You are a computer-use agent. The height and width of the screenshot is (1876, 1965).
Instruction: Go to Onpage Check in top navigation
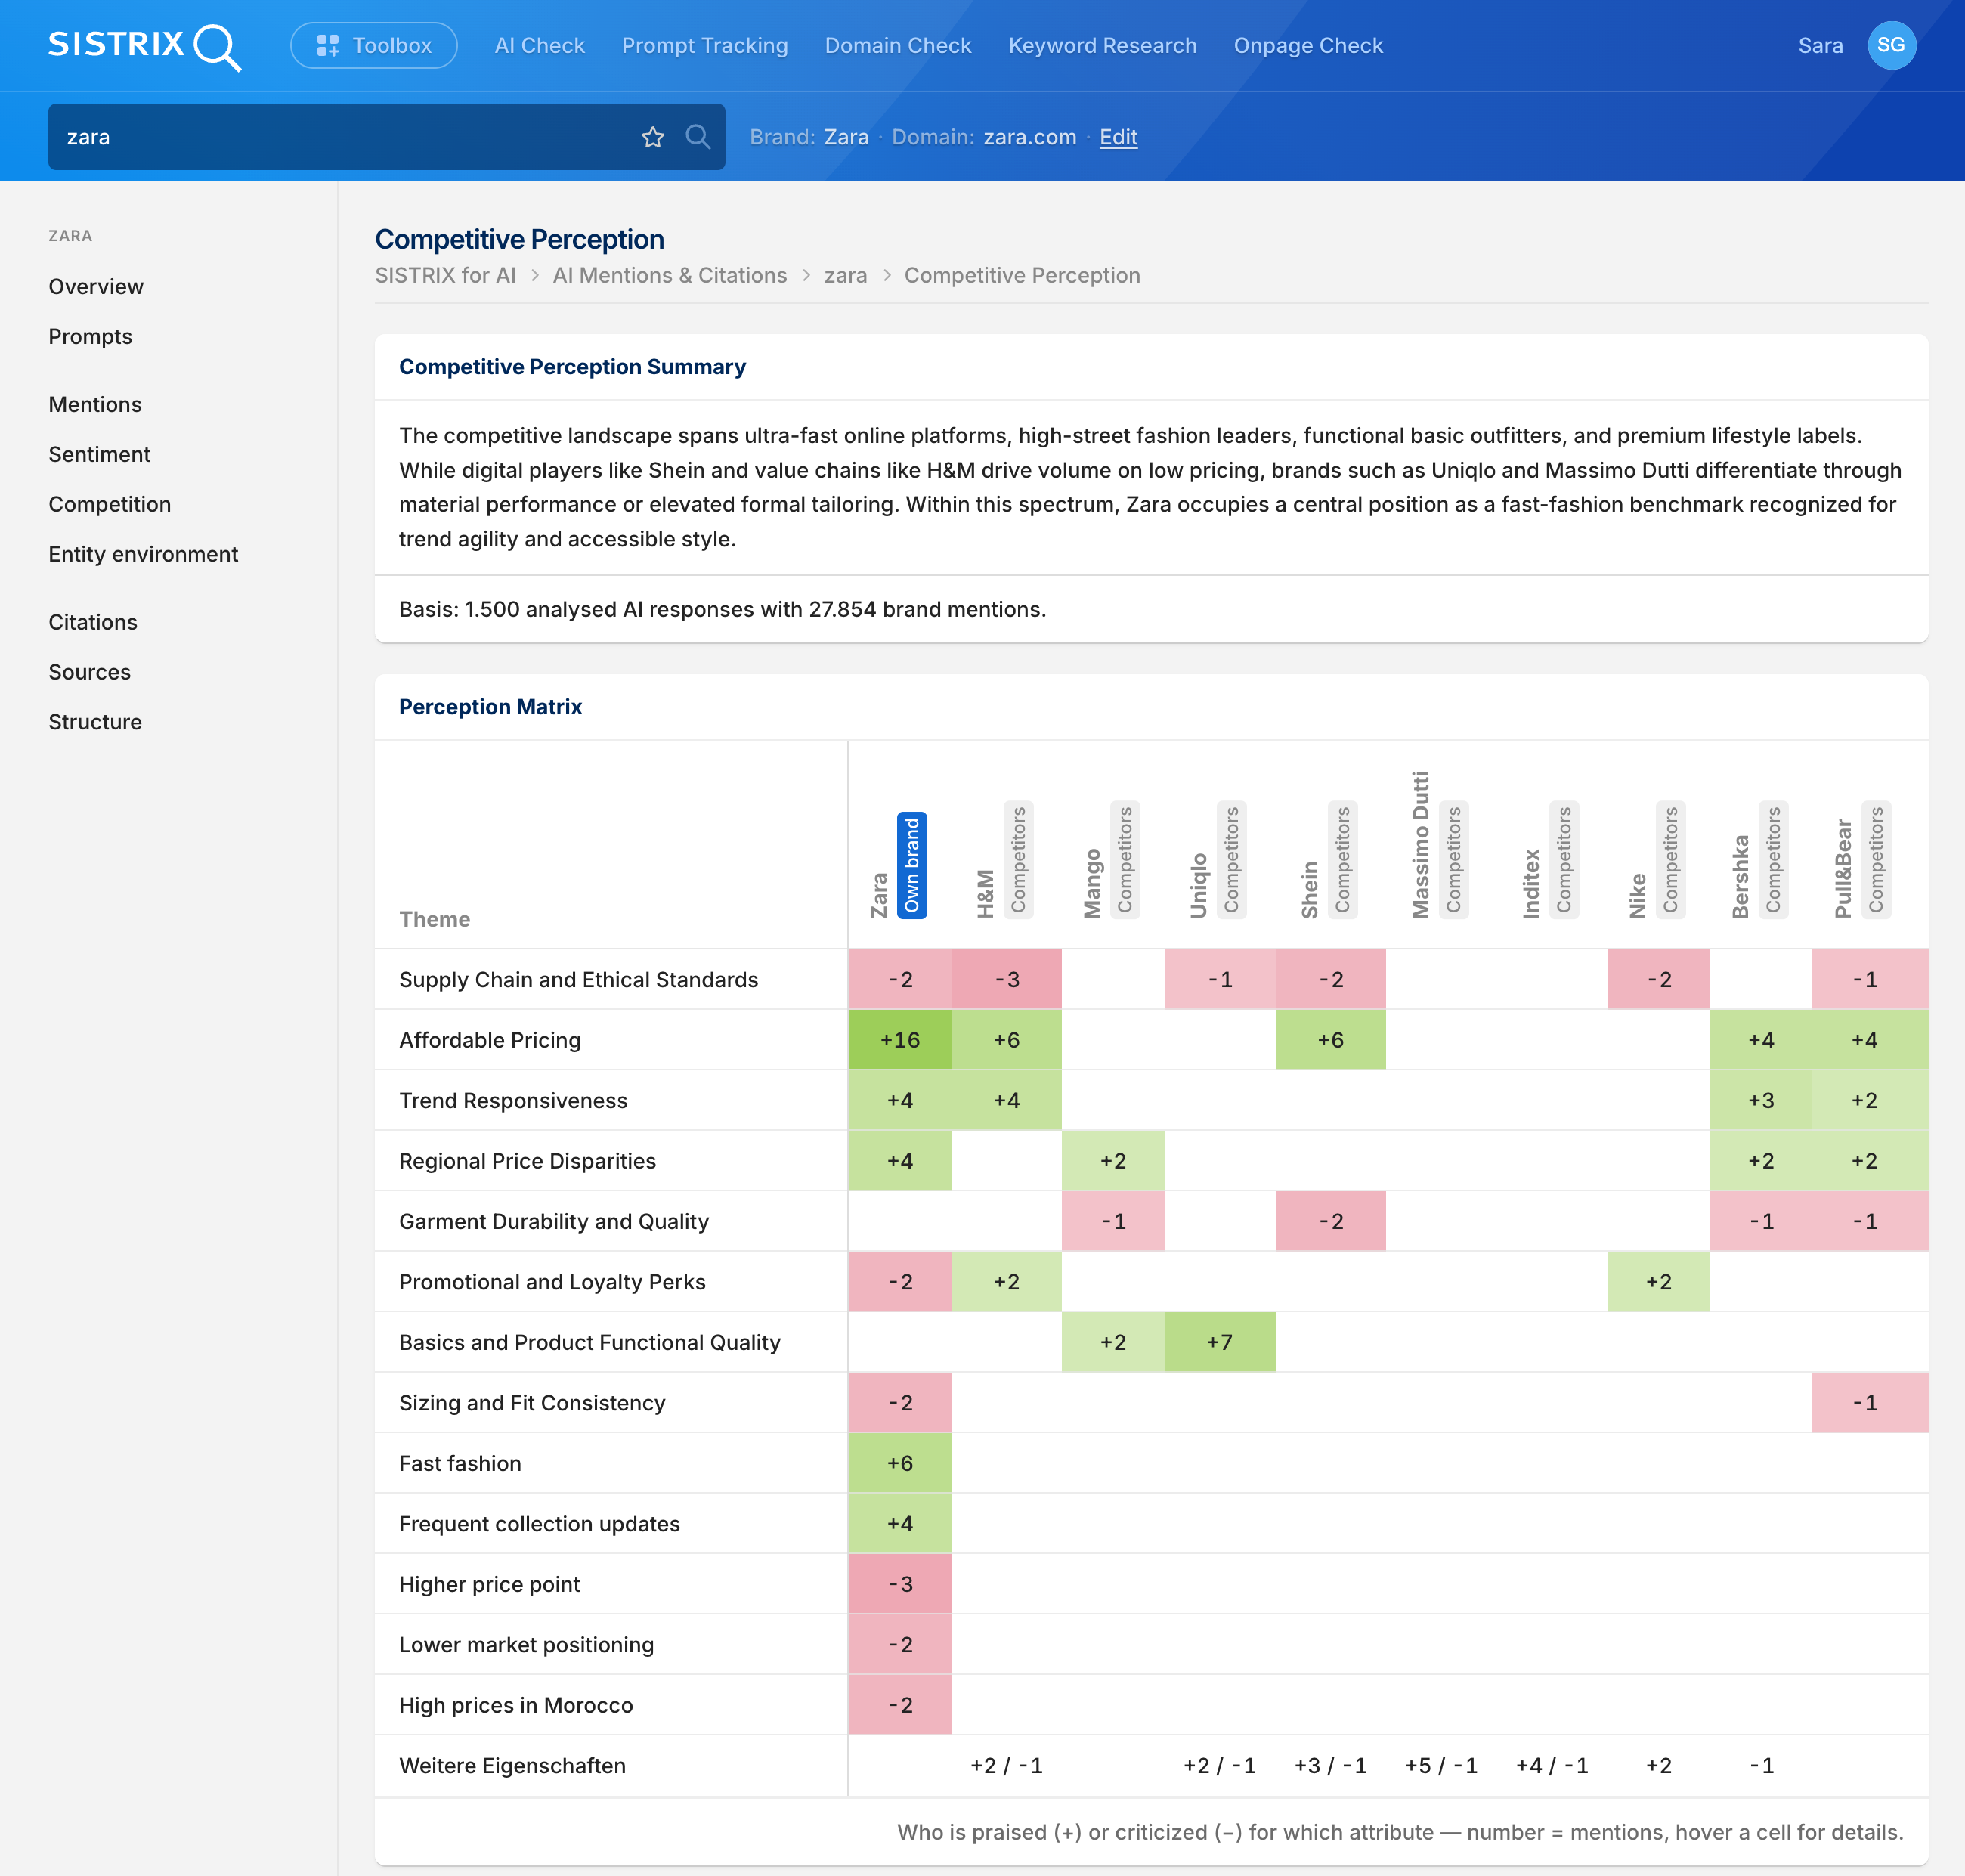[1308, 46]
